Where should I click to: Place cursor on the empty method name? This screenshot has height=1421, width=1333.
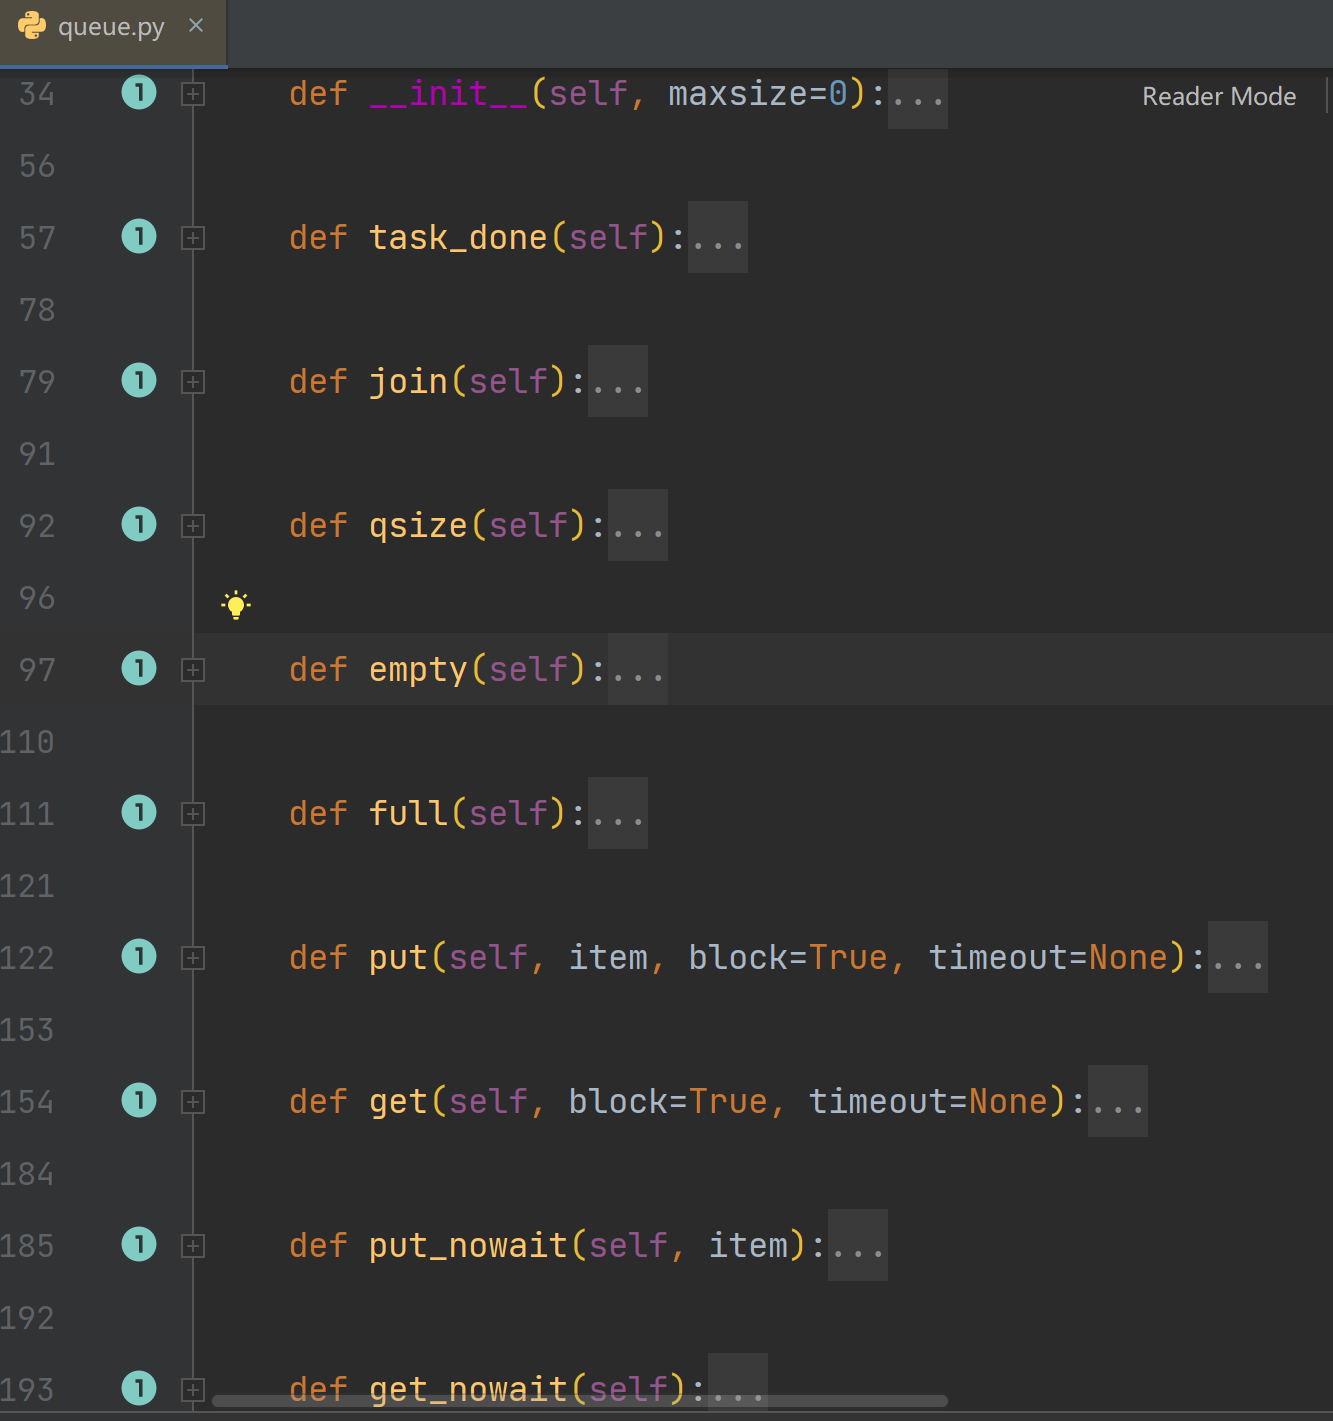pyautogui.click(x=418, y=670)
